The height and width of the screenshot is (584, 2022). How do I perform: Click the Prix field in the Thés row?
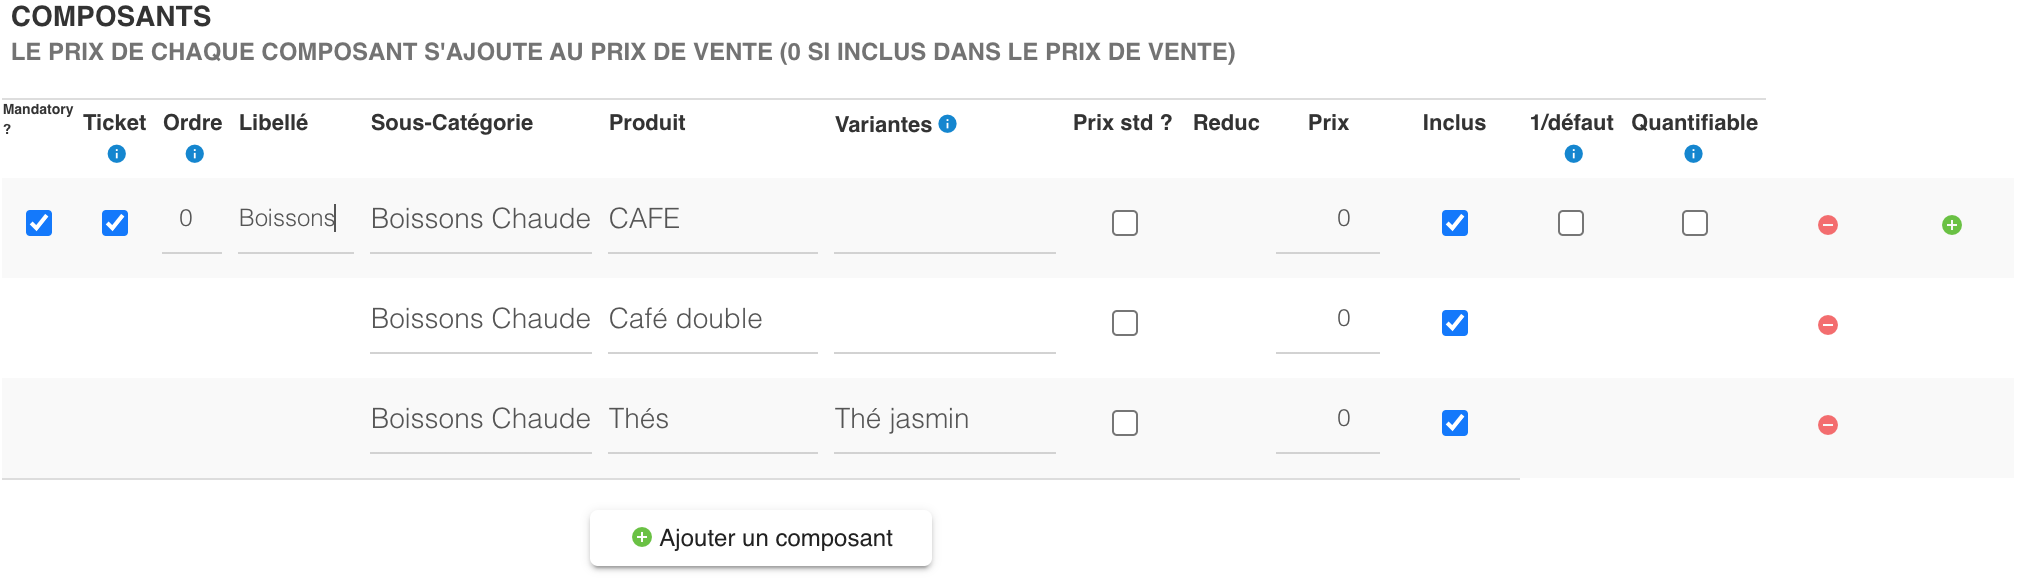coord(1327,419)
